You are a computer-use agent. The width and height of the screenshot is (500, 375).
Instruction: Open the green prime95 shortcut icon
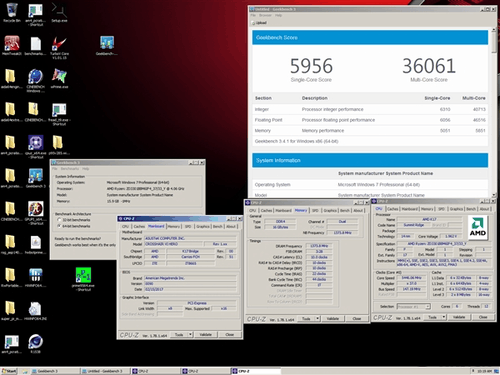(x=83, y=278)
